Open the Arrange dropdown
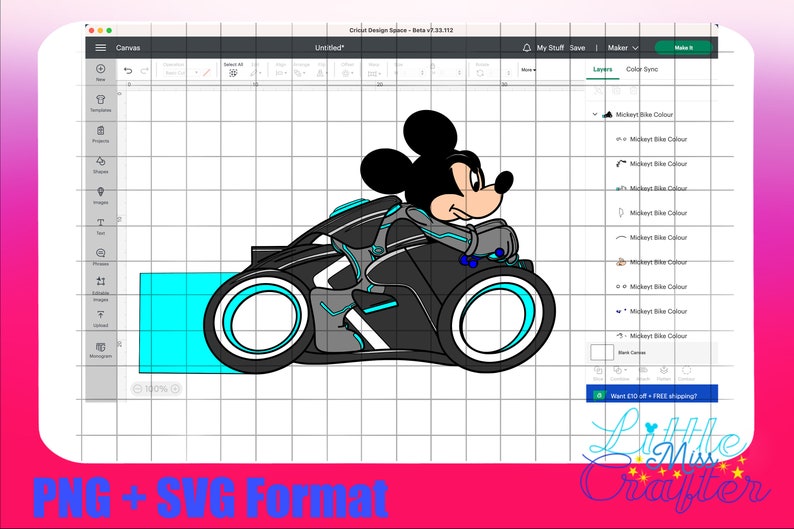794x529 pixels. pyautogui.click(x=300, y=73)
